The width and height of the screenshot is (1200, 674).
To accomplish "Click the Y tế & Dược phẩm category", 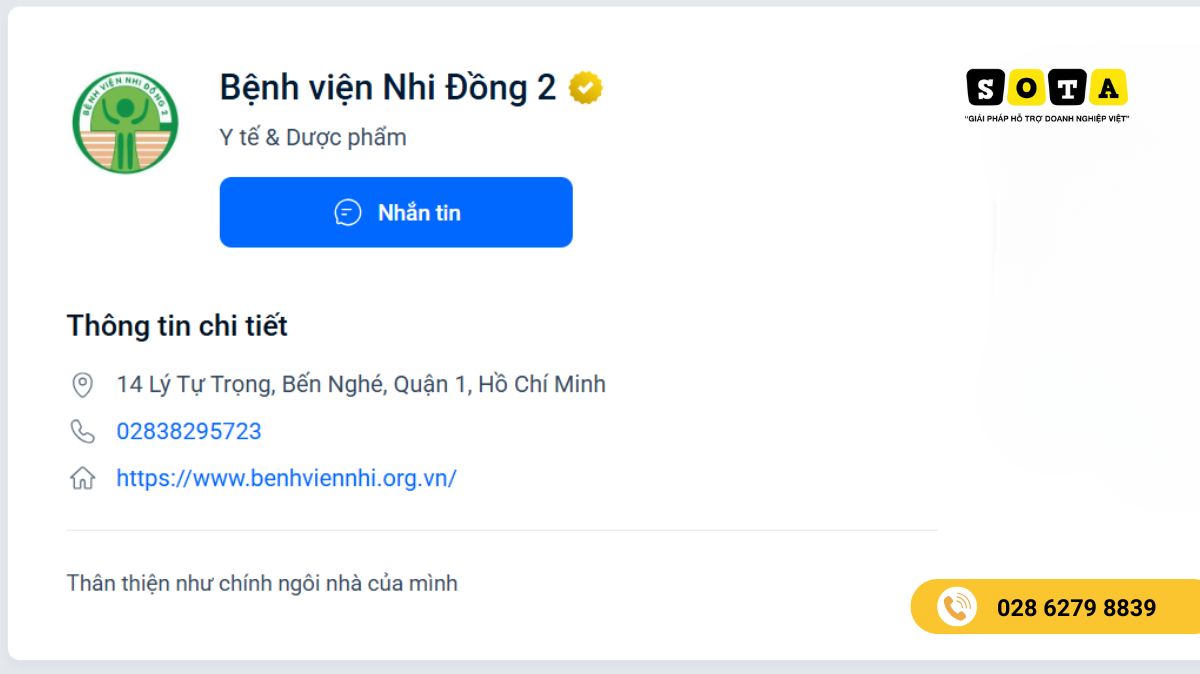I will click(313, 137).
